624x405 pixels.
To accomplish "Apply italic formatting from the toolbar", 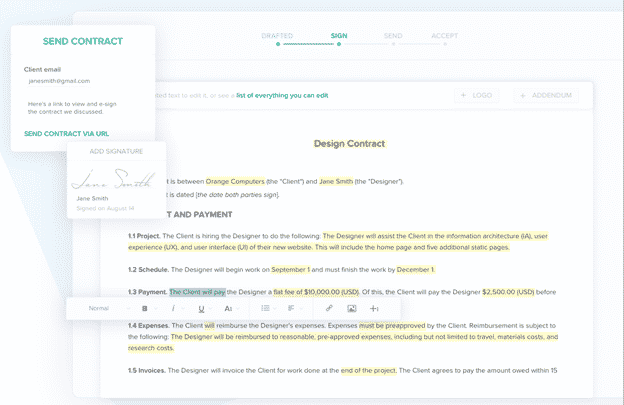I will click(x=173, y=308).
